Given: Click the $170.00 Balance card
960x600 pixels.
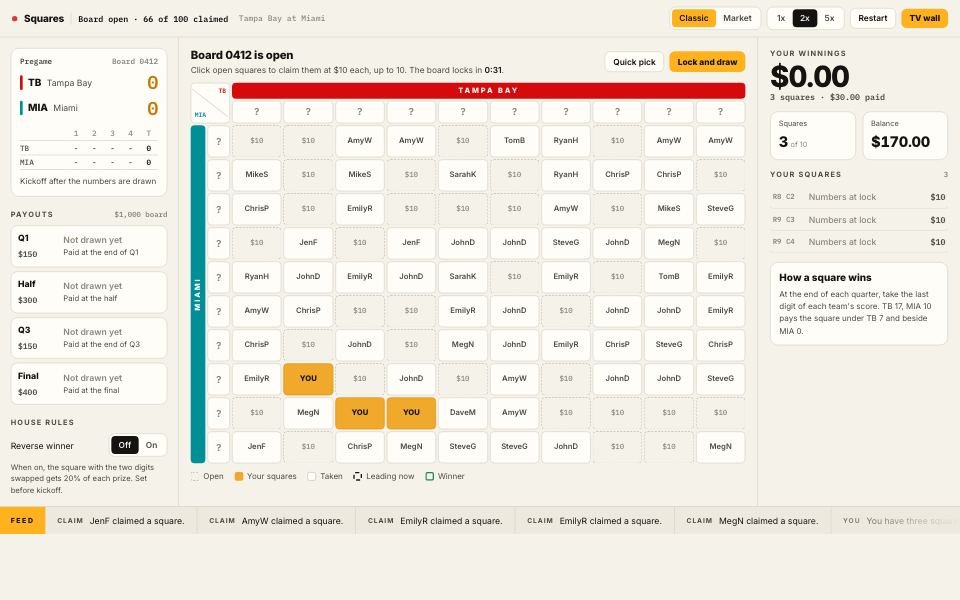Looking at the screenshot, I should coord(905,135).
